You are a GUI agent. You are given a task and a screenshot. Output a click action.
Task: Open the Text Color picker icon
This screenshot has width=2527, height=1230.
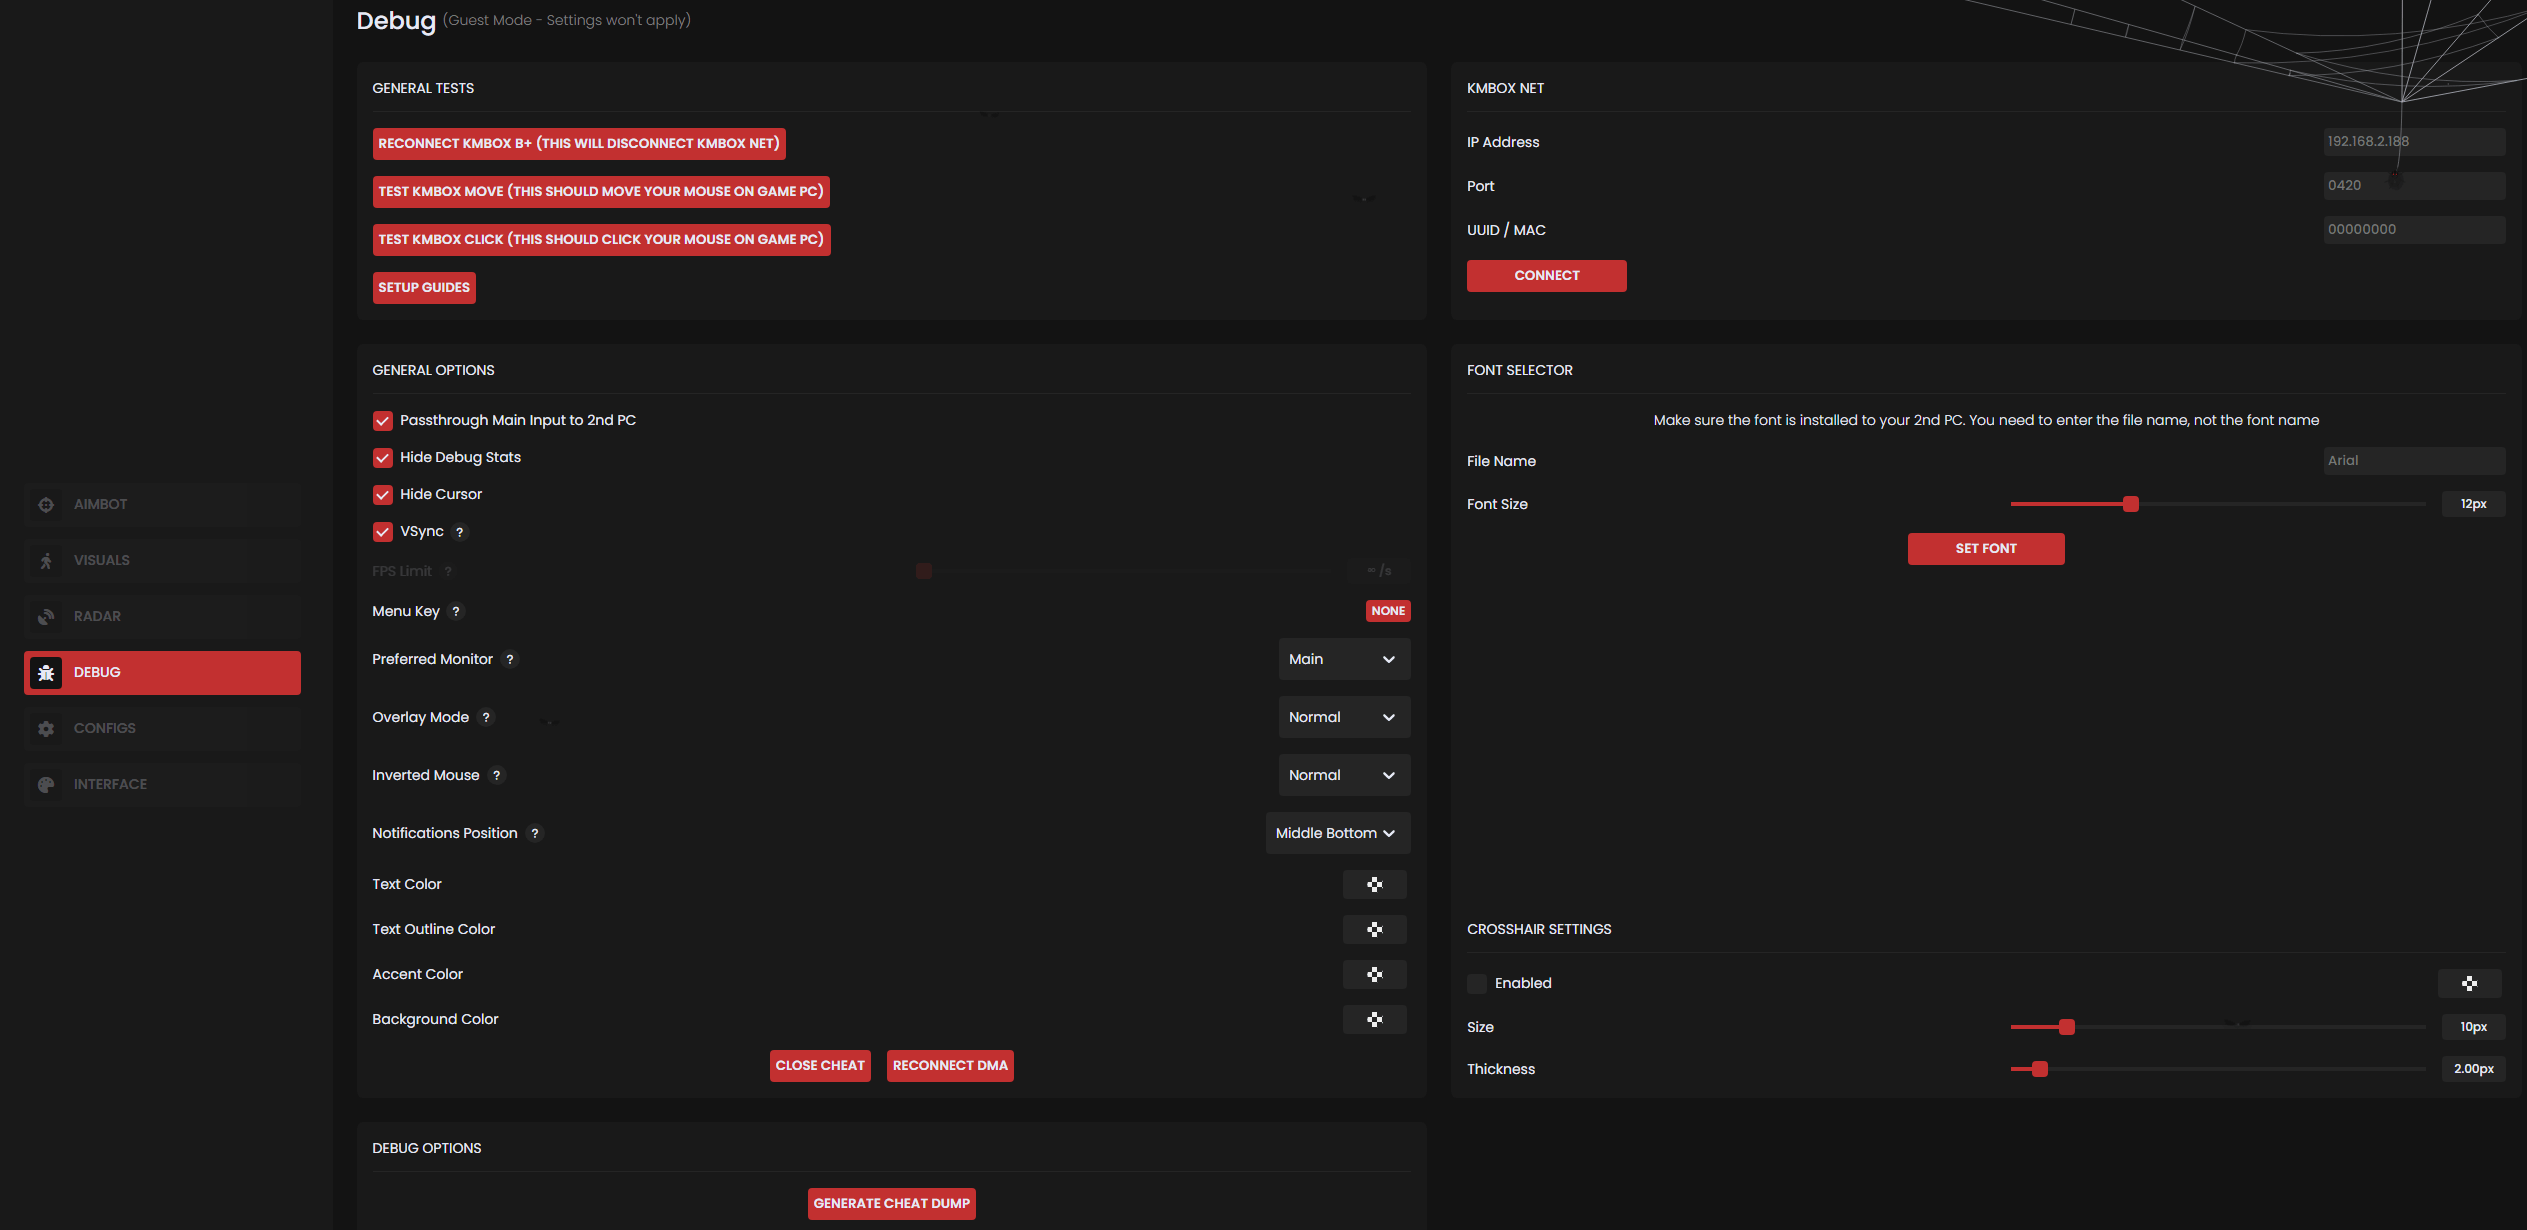click(1374, 885)
